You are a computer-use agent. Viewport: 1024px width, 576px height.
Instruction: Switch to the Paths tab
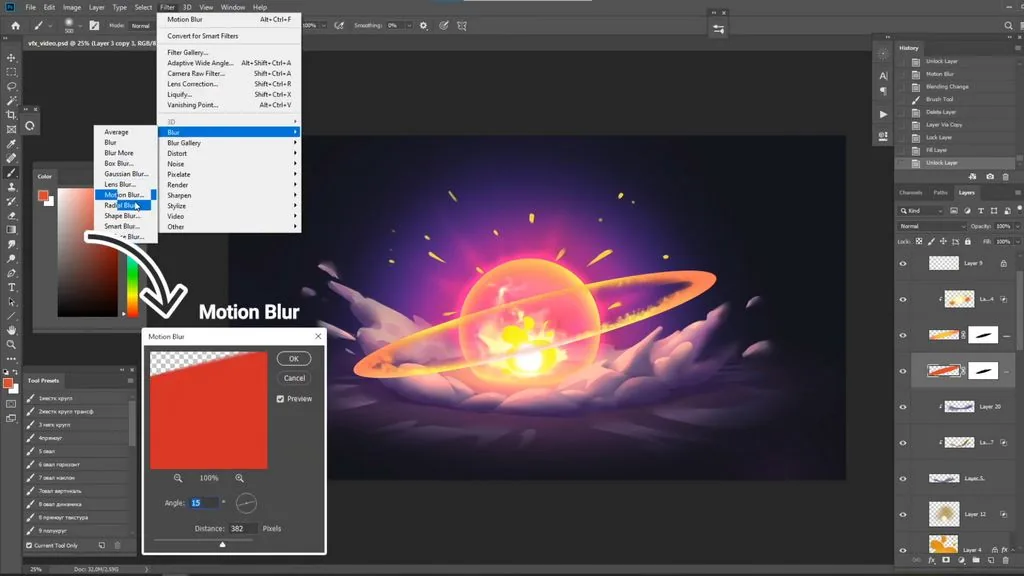[940, 193]
